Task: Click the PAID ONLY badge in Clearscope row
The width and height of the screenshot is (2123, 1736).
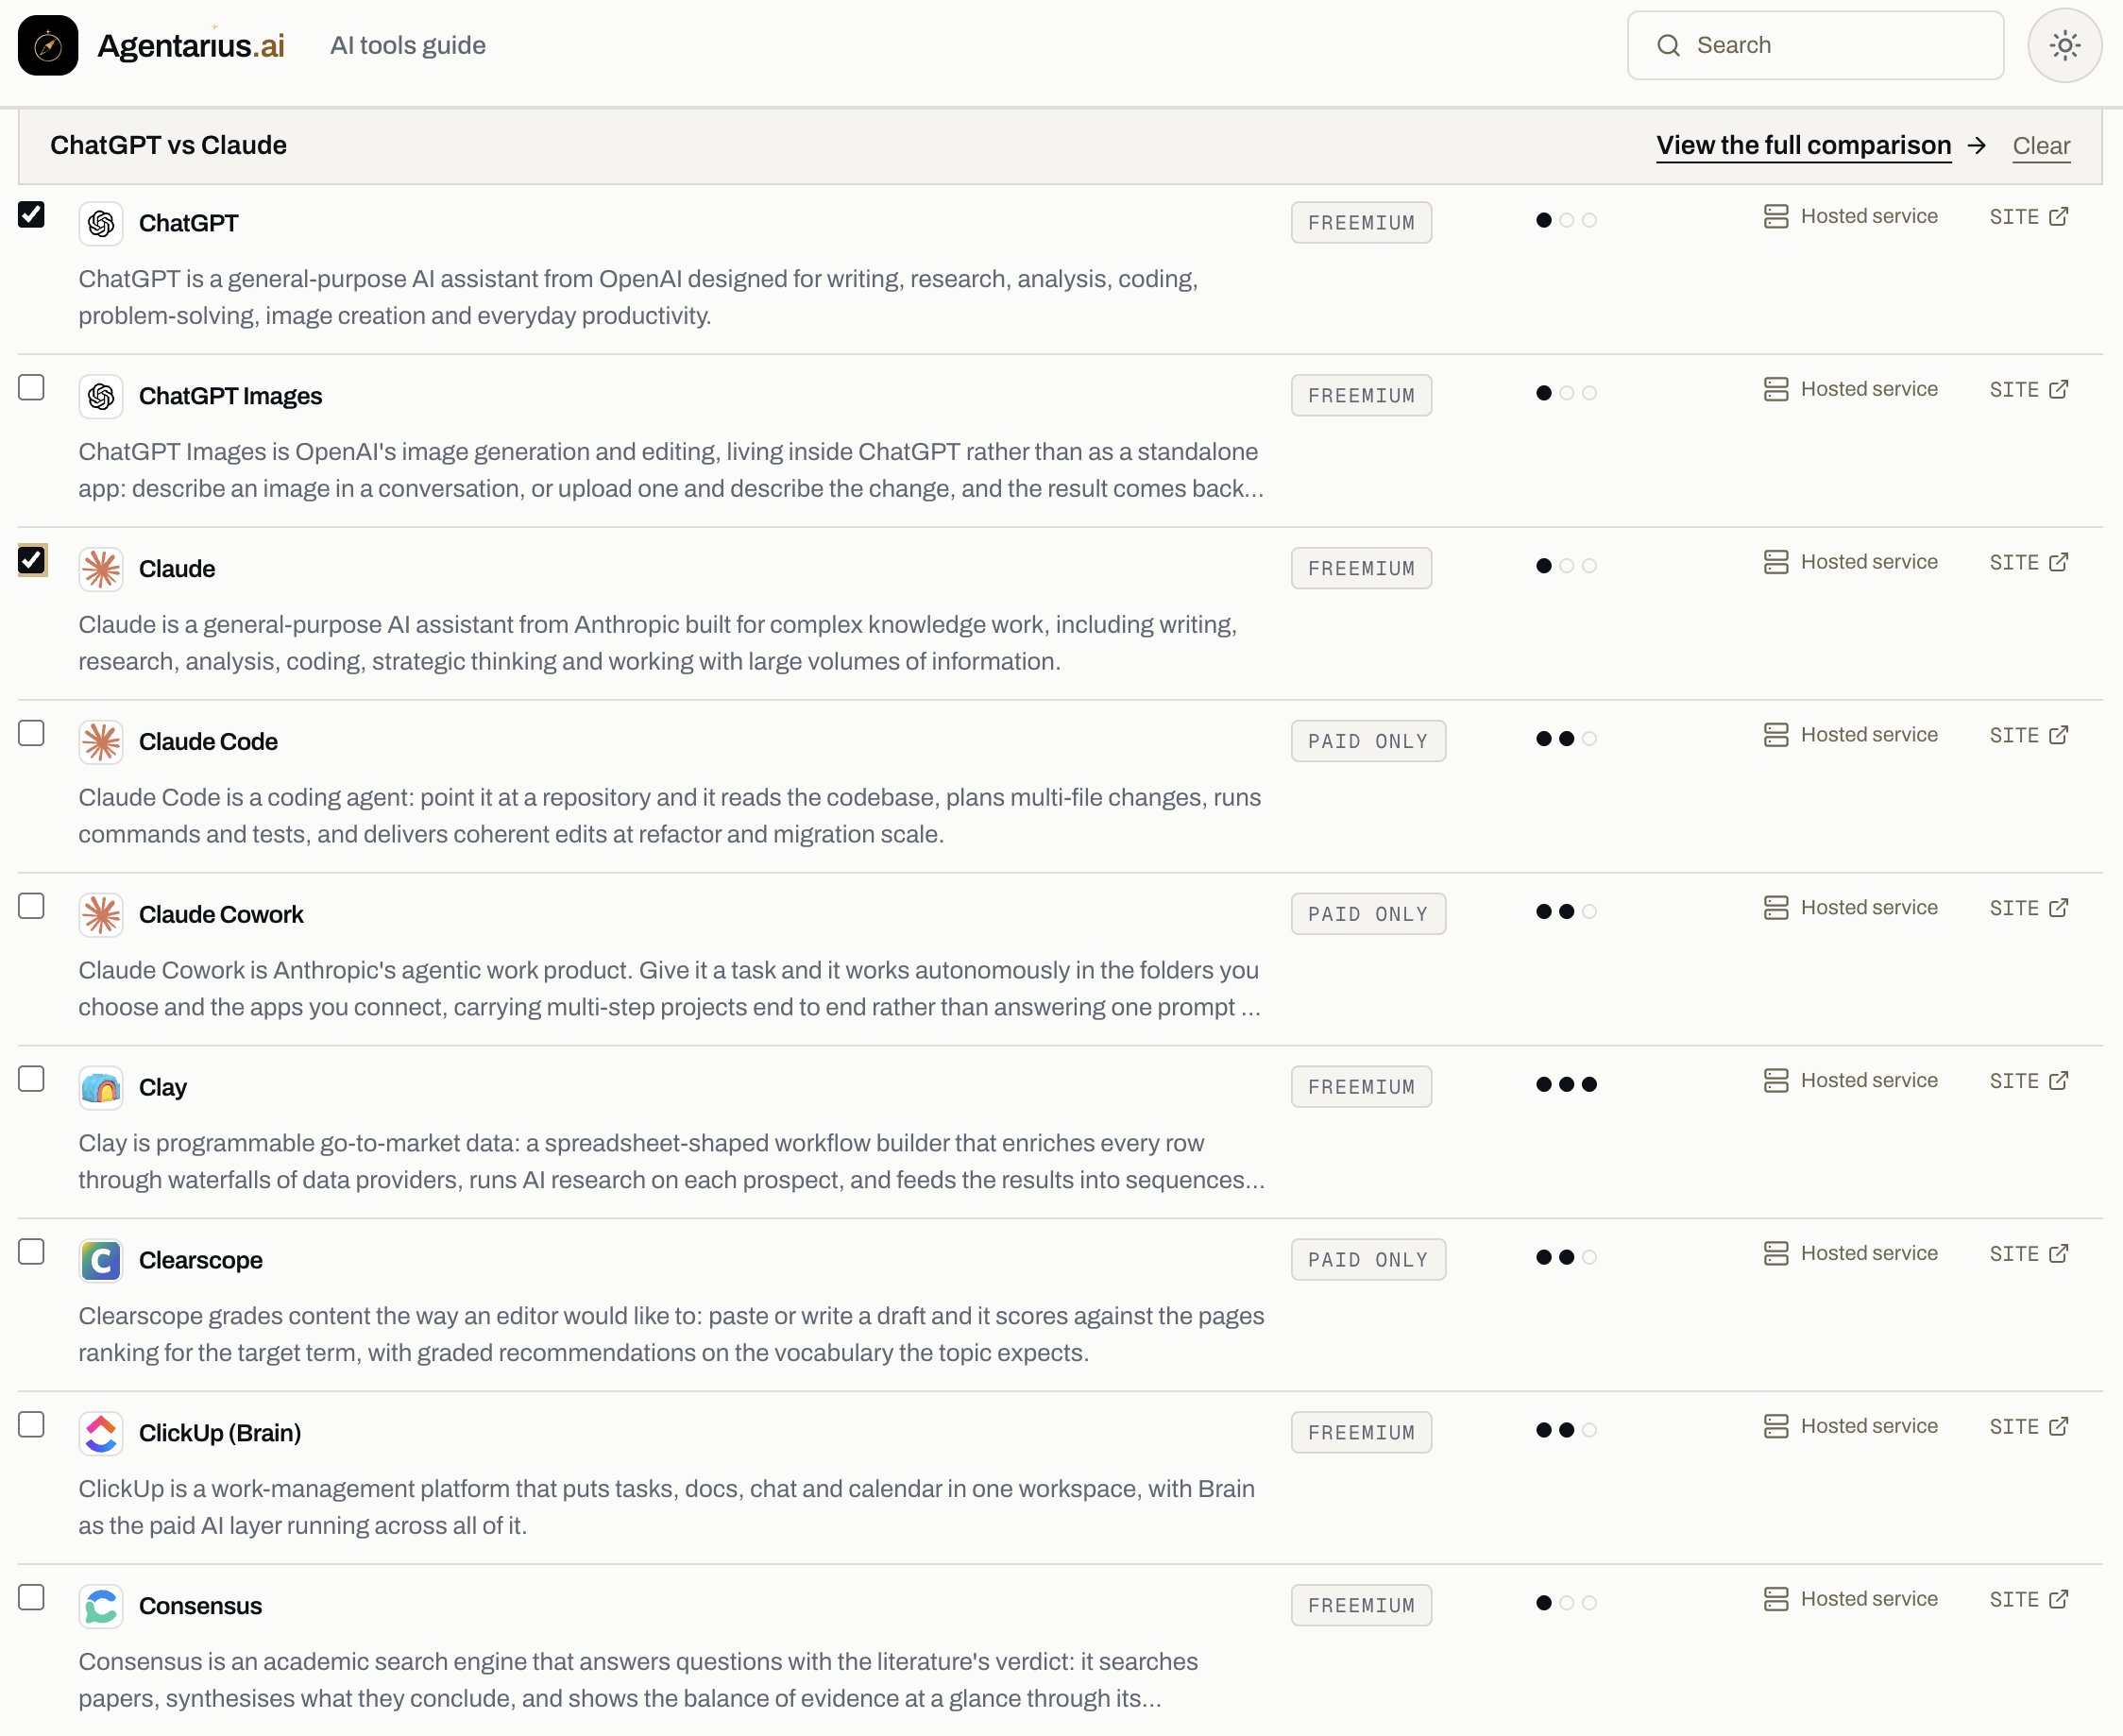Action: point(1368,1261)
